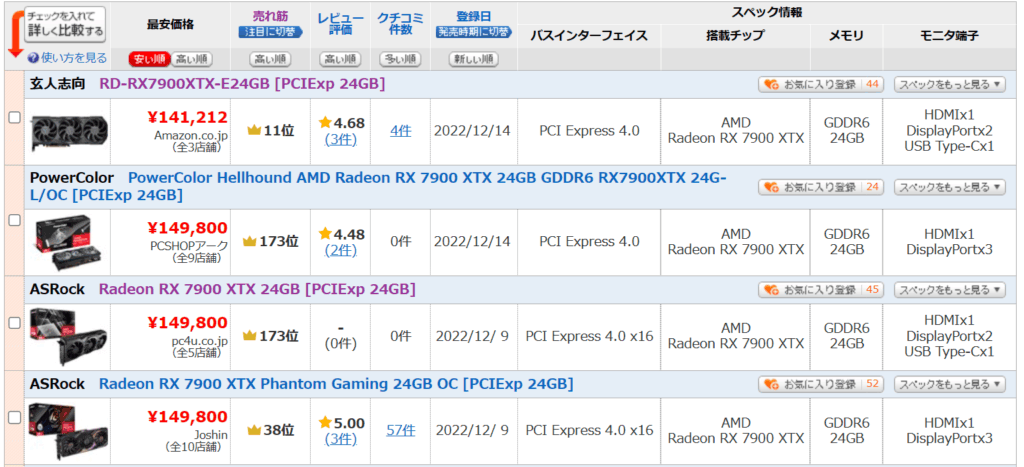Click the レビュー評価 column header
This screenshot has width=1024, height=467.
340,24
